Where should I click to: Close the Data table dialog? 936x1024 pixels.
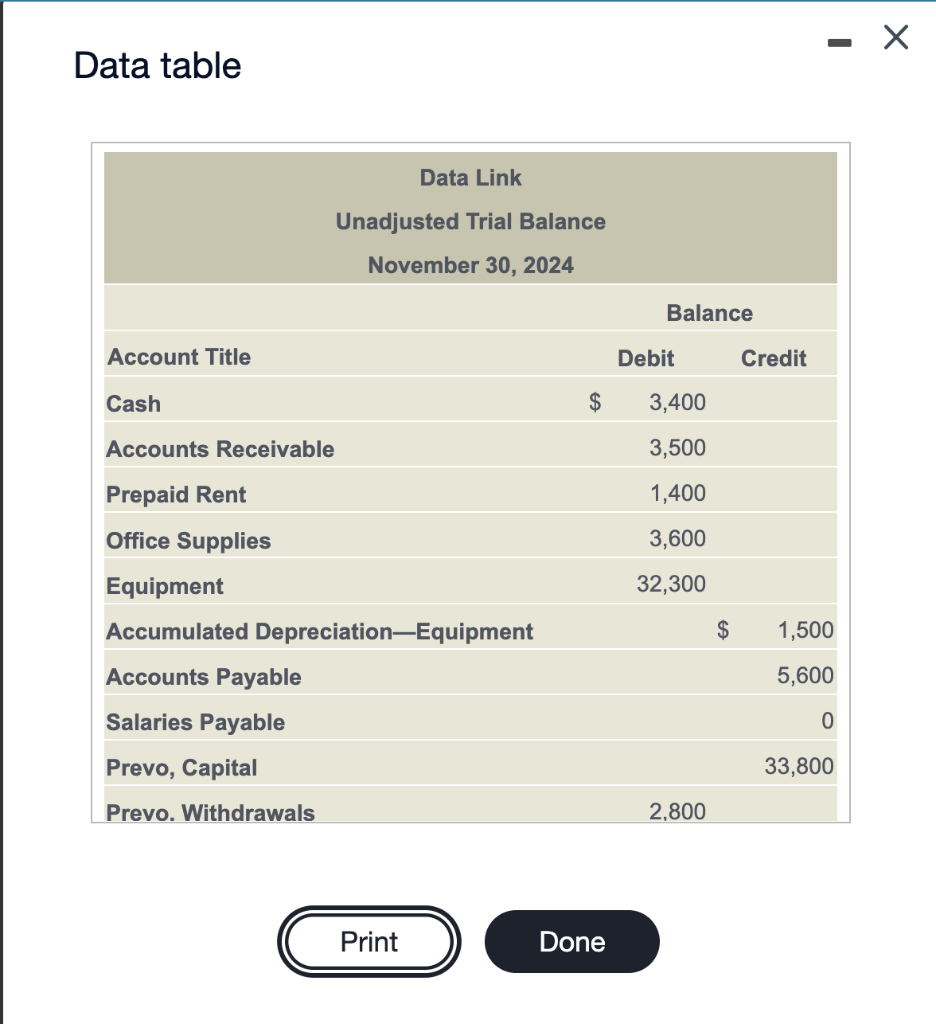(x=894, y=38)
